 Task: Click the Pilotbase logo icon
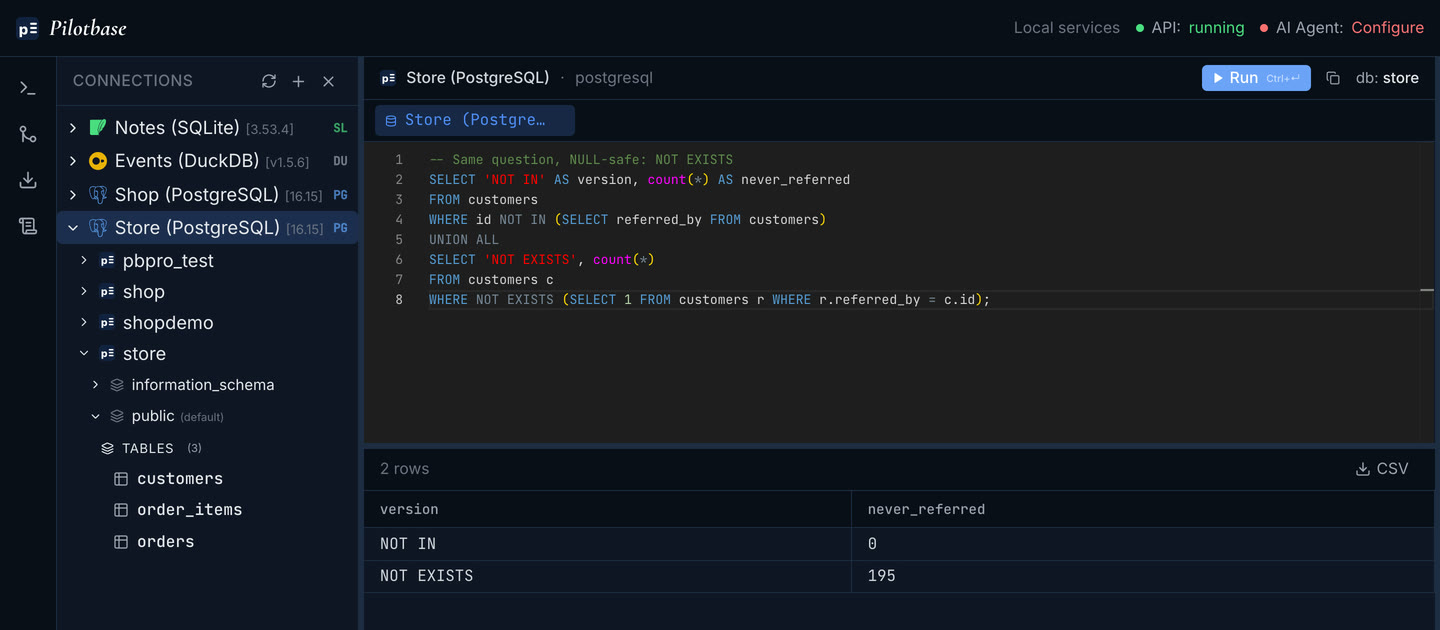point(28,28)
